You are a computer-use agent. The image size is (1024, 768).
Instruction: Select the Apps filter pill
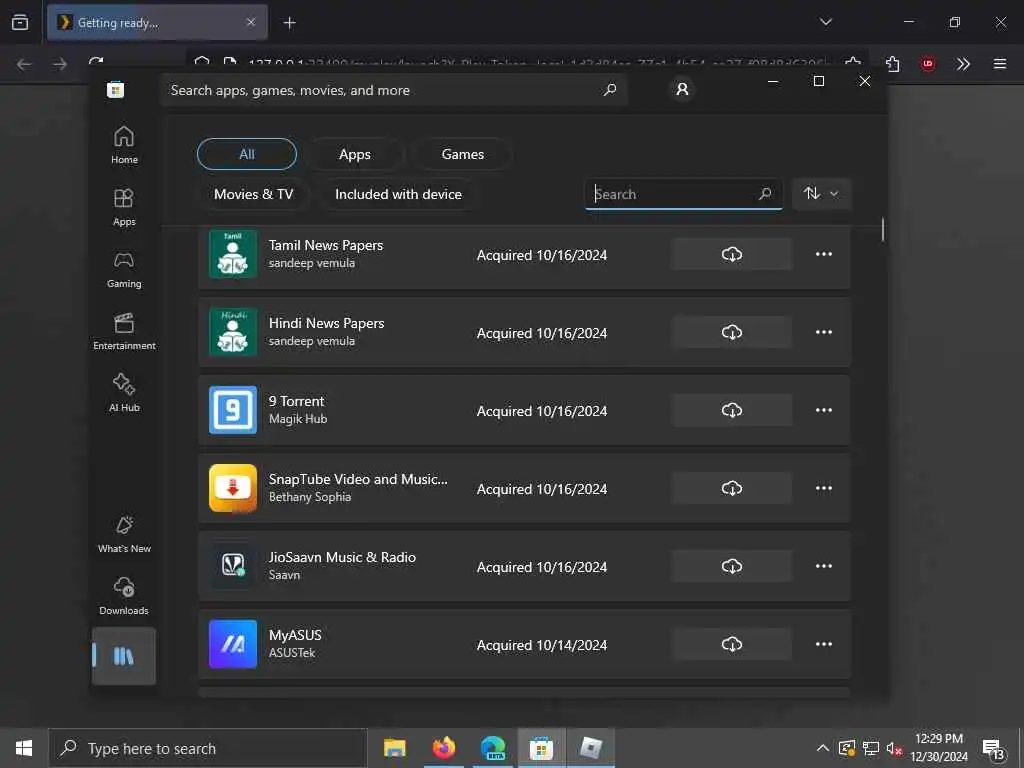tap(355, 154)
